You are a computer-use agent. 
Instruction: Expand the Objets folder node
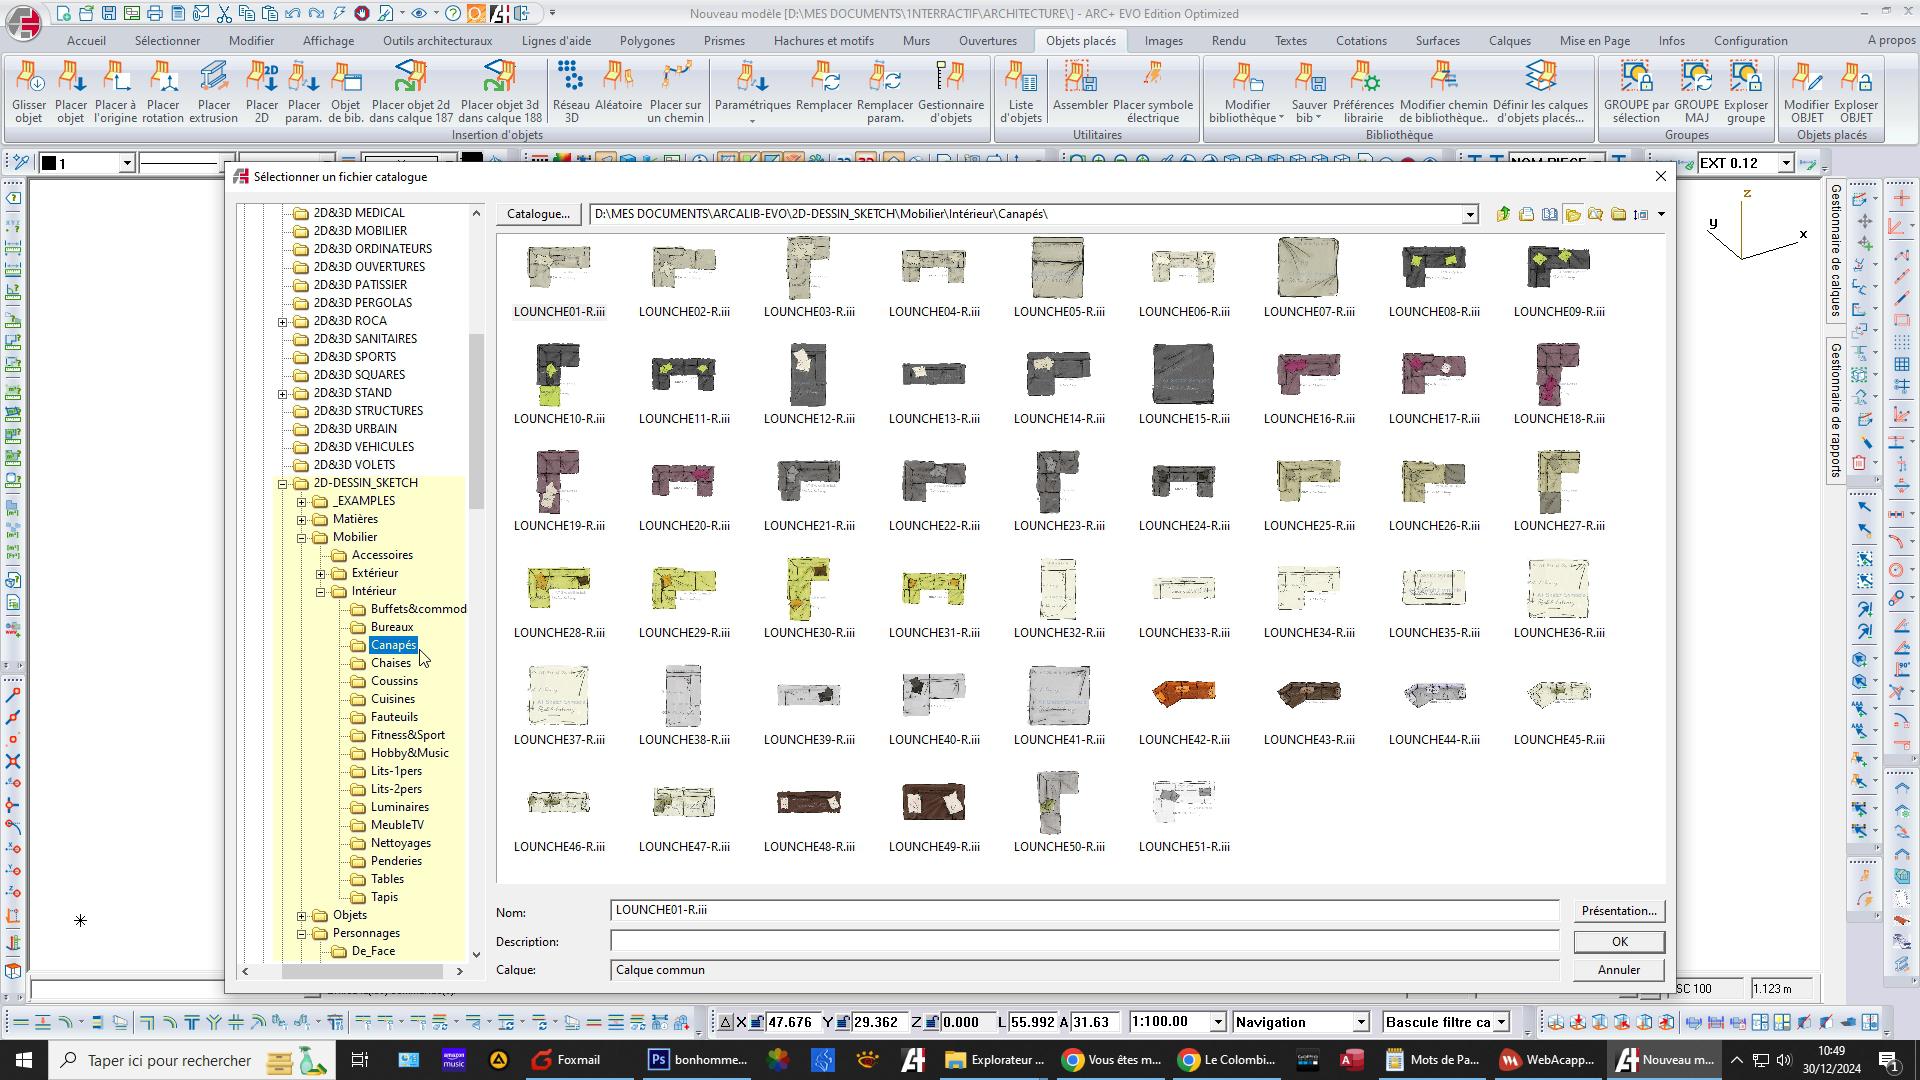pos(302,915)
